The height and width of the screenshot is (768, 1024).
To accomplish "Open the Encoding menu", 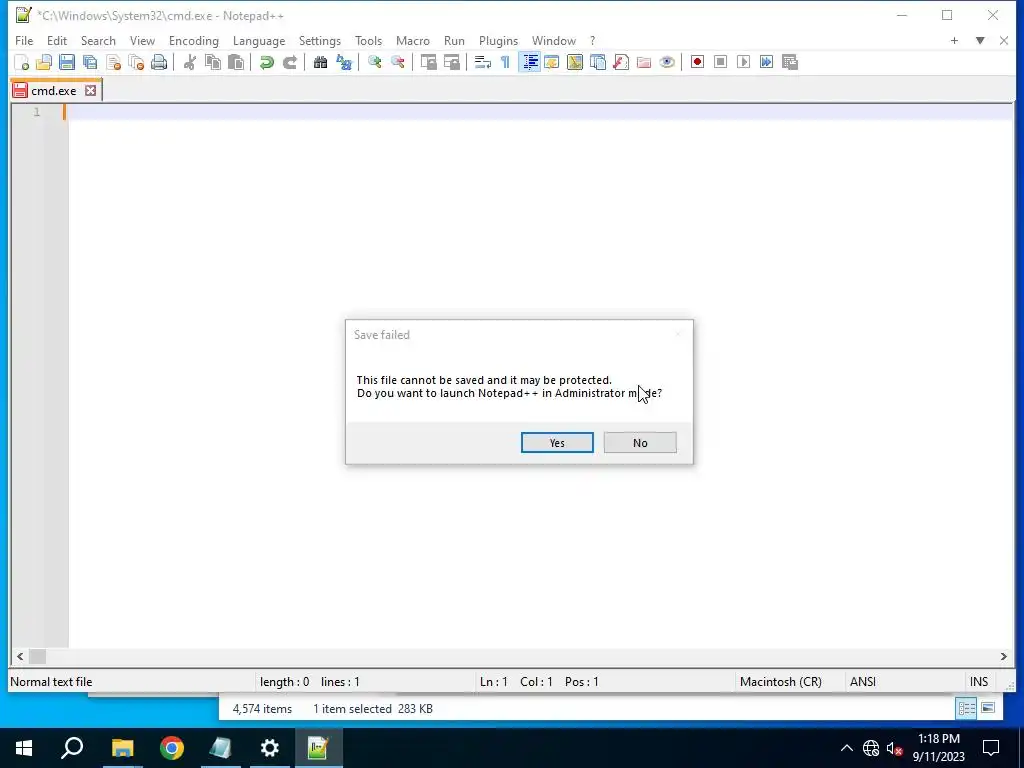I will [194, 40].
